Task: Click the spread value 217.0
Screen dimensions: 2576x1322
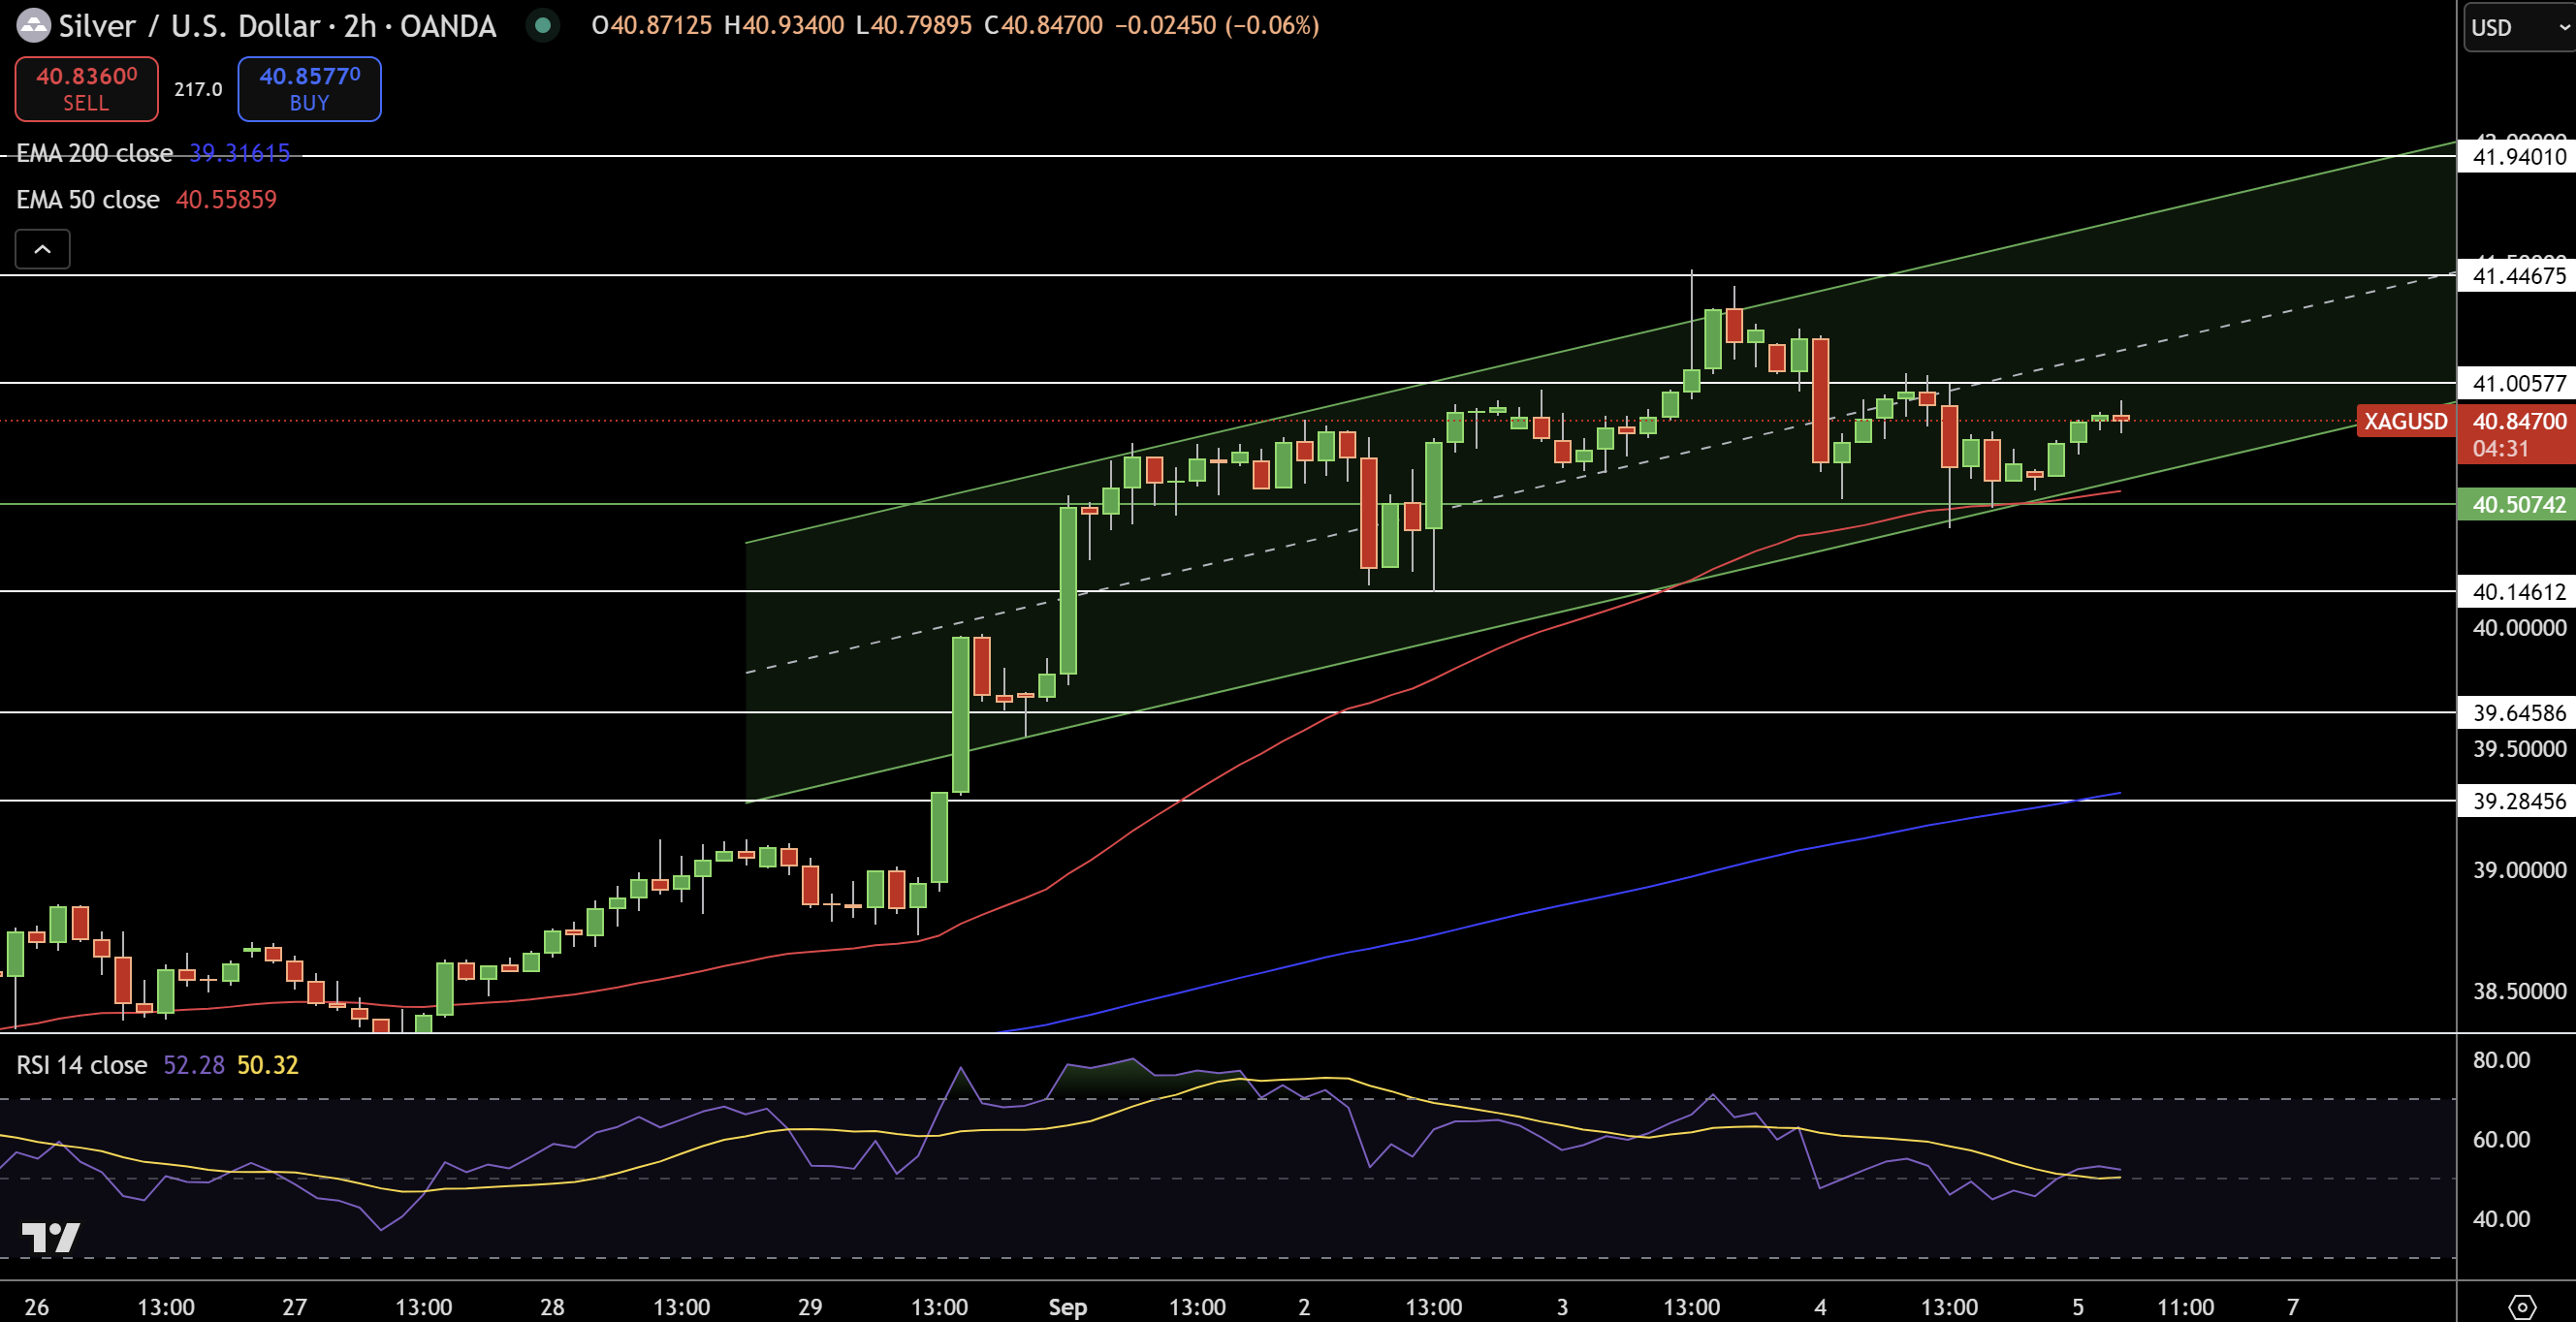Action: [198, 89]
